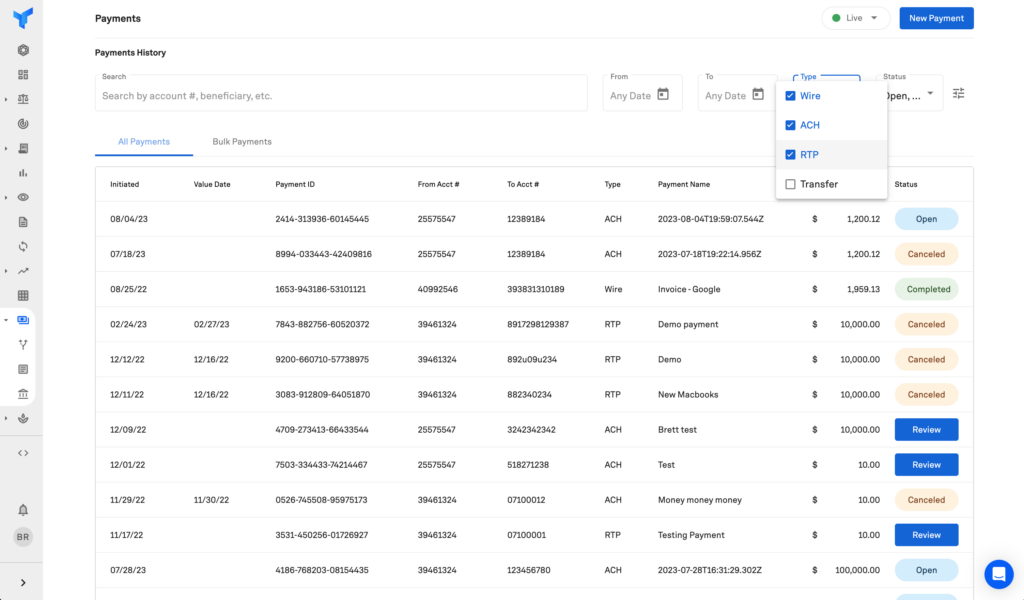Click payment ID 9200-660710-57738975
The image size is (1024, 600).
point(322,360)
